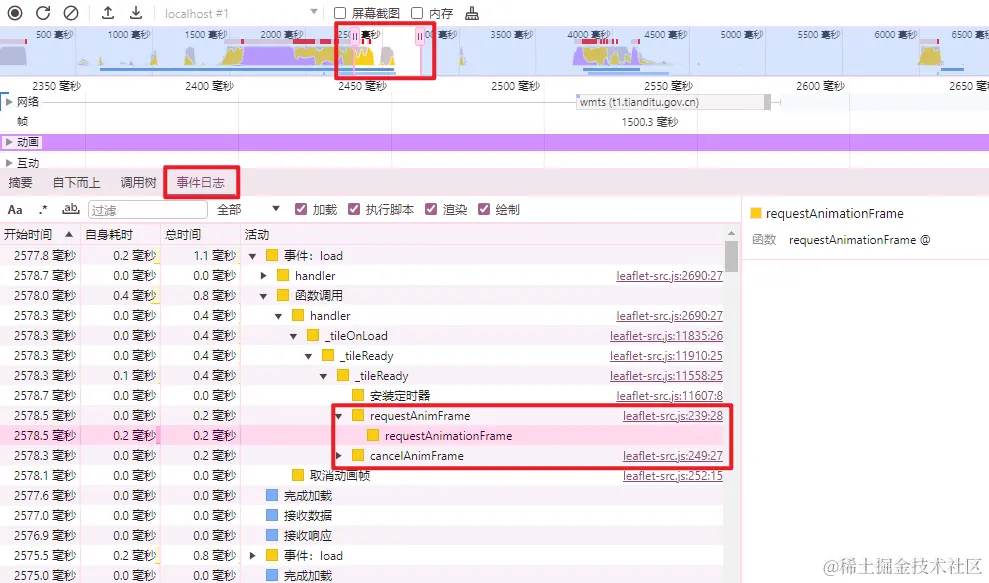Select the 接收响应 row

(x=362, y=536)
